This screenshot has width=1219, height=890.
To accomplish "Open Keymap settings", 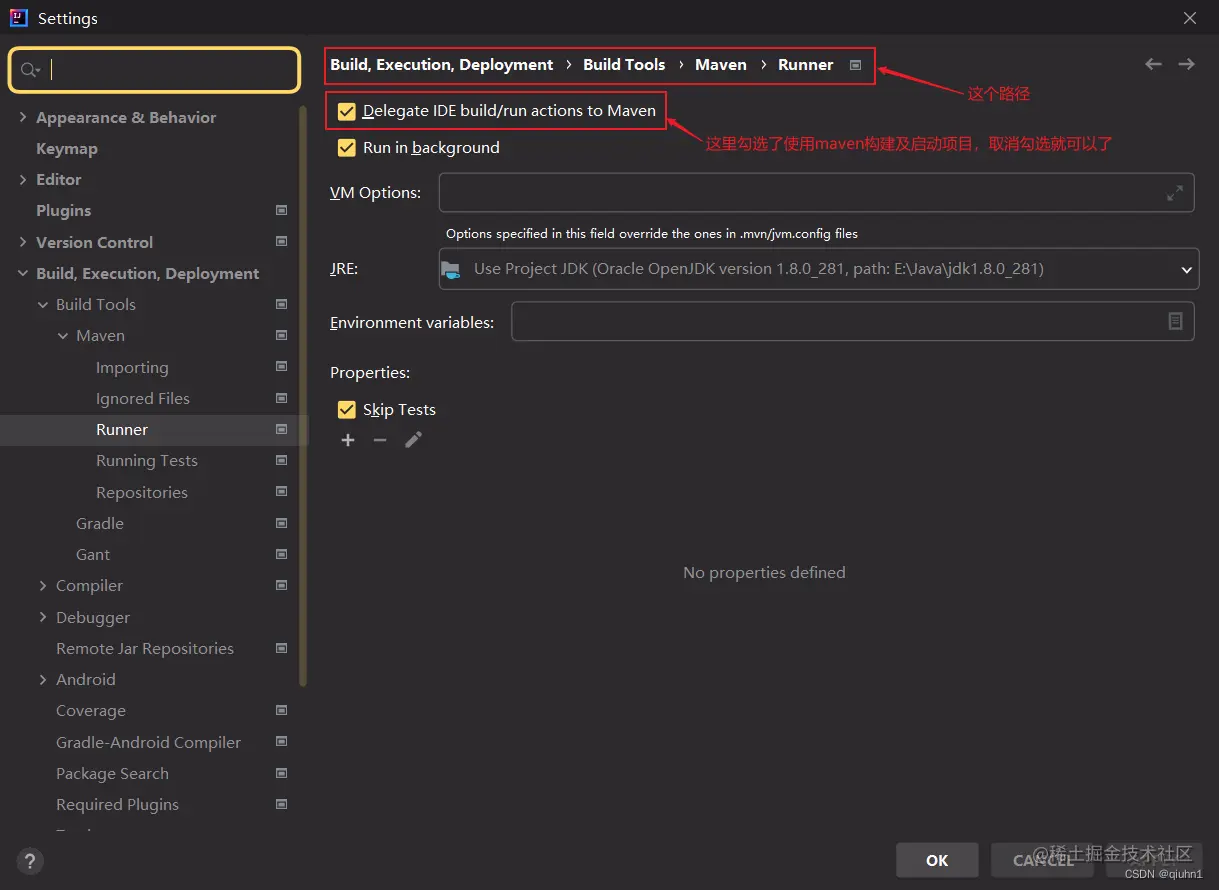I will (x=67, y=148).
